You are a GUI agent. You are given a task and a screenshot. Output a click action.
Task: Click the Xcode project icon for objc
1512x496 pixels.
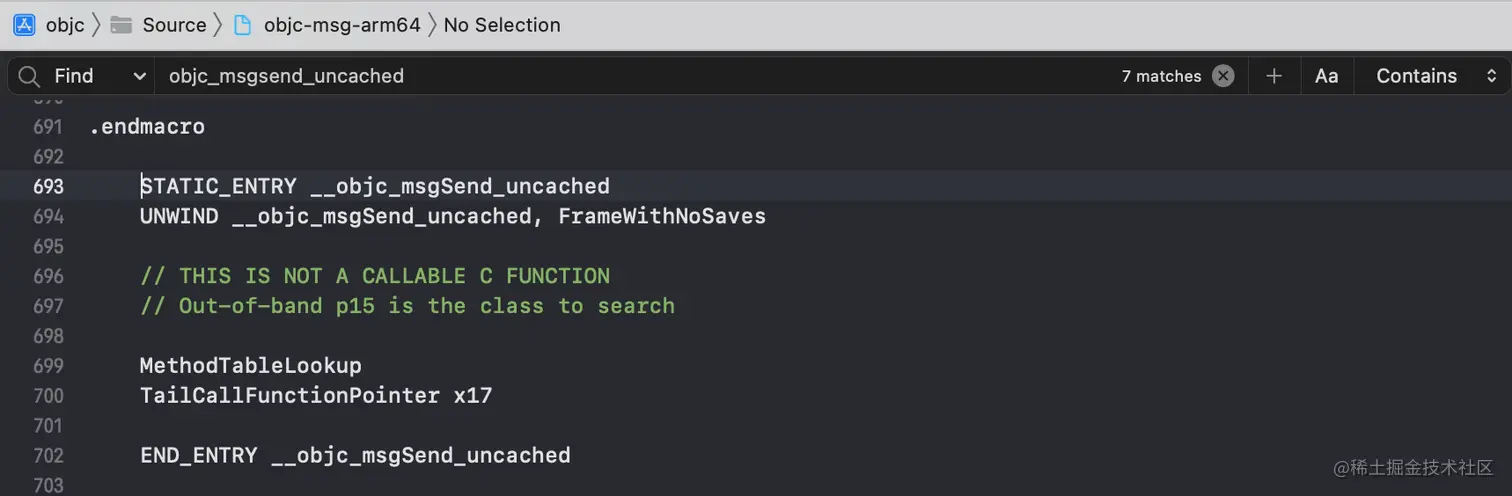[x=24, y=25]
